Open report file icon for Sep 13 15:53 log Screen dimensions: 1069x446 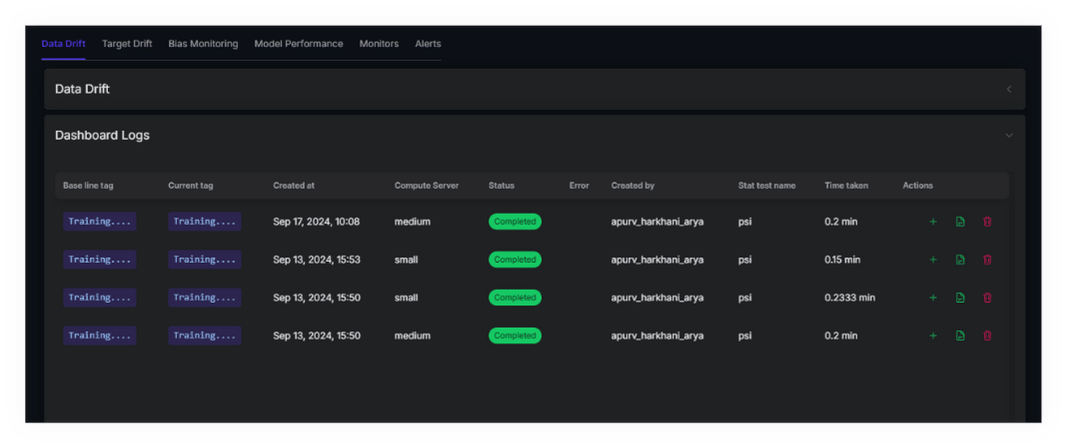click(960, 260)
